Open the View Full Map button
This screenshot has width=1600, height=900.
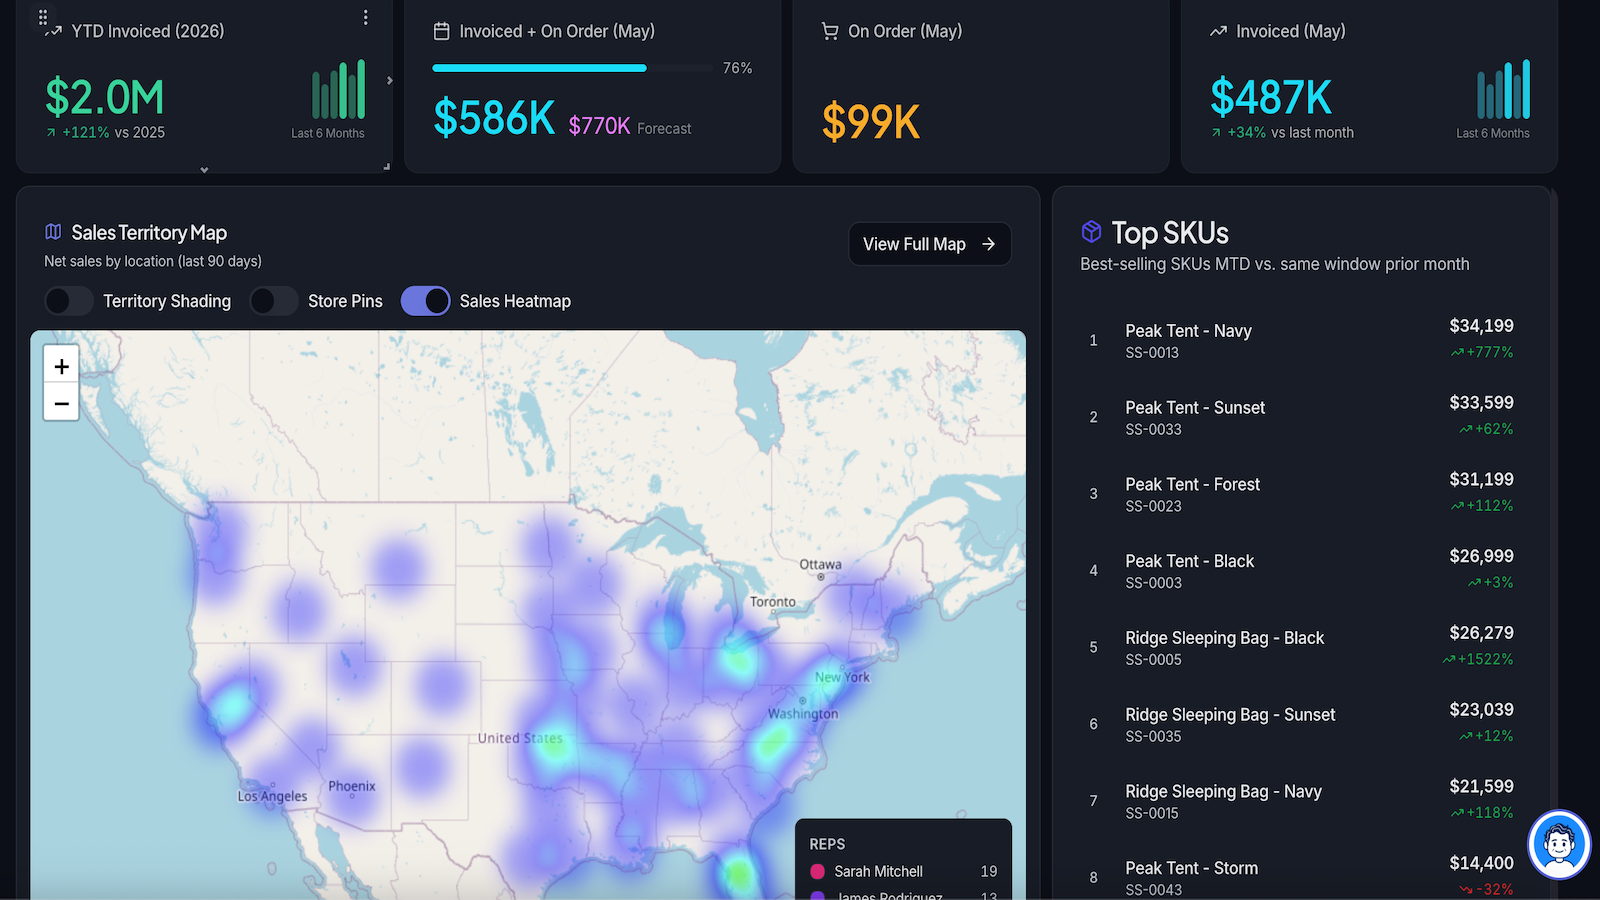click(930, 244)
